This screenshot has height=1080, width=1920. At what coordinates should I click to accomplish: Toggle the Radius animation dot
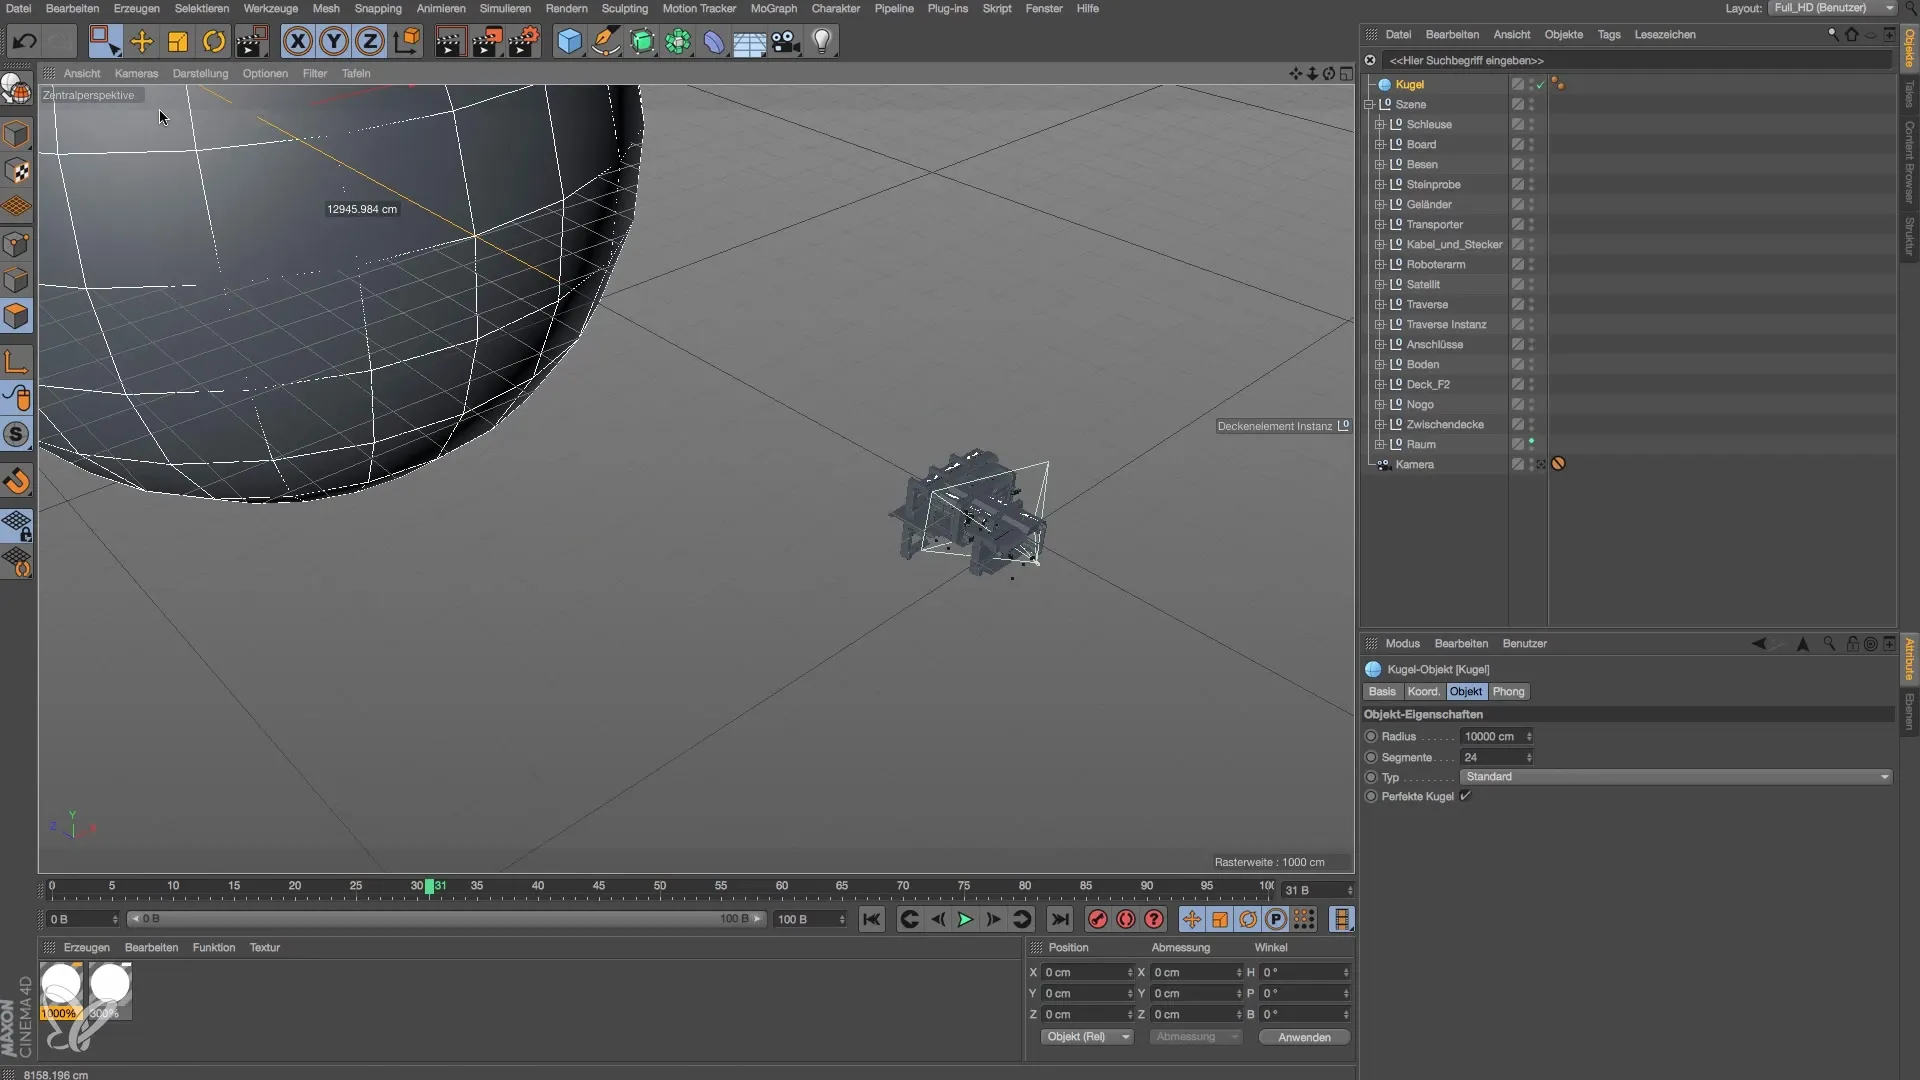(x=1371, y=736)
